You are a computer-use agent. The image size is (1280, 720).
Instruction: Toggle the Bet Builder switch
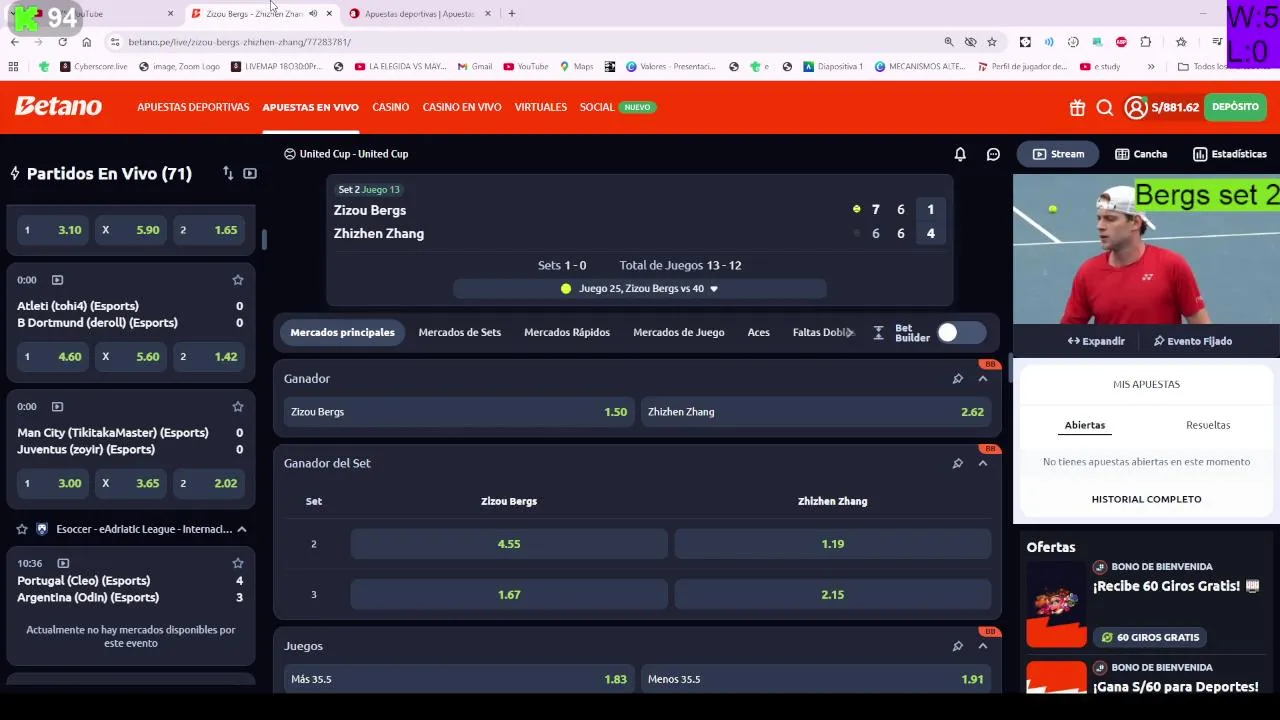click(x=960, y=333)
